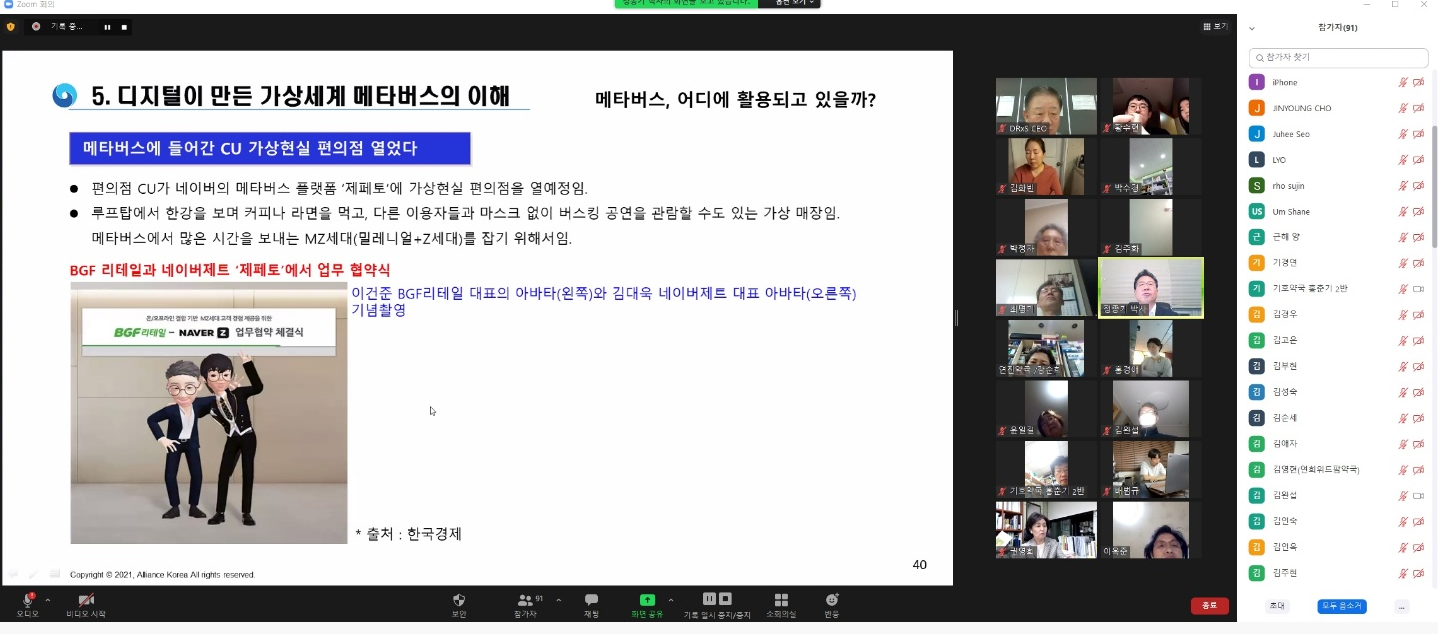Toggle the video-off icon for Um Shane
This screenshot has height=634, width=1438.
pyautogui.click(x=1418, y=212)
